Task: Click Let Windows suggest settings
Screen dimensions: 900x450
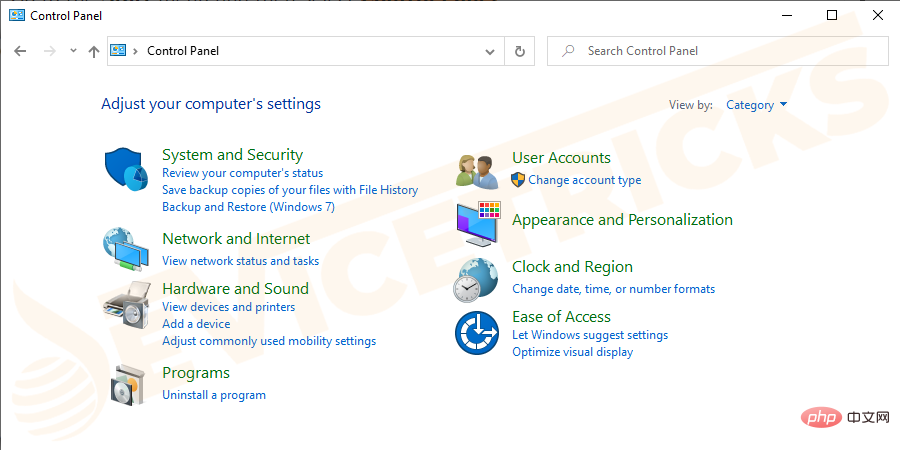Action: click(590, 335)
